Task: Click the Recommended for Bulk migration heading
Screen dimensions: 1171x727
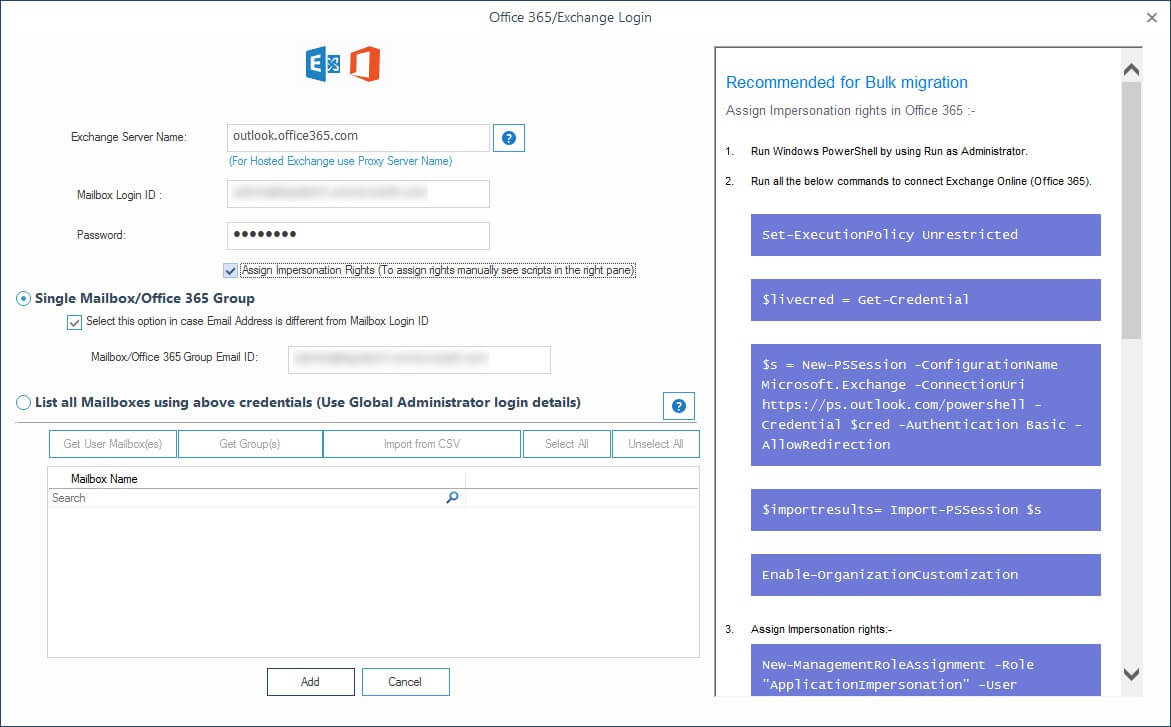Action: pos(846,82)
